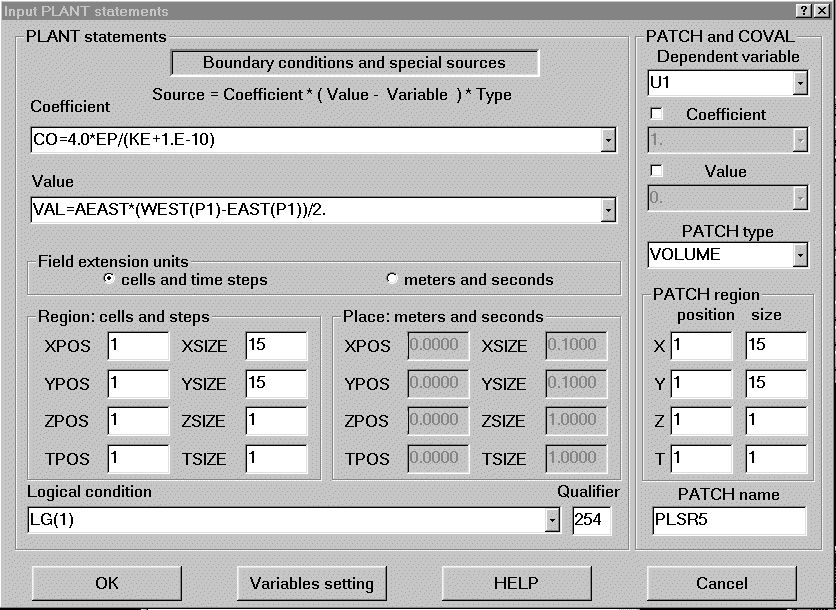Close the Input PLANT statements dialog

[x=822, y=10]
